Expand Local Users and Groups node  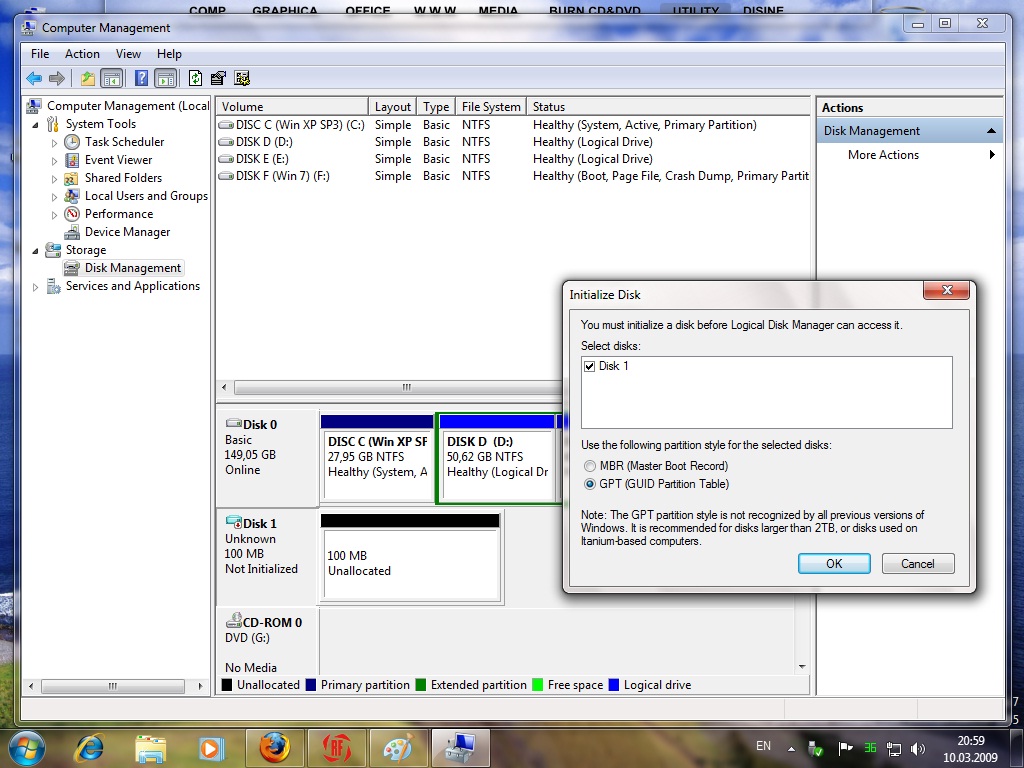[x=54, y=196]
